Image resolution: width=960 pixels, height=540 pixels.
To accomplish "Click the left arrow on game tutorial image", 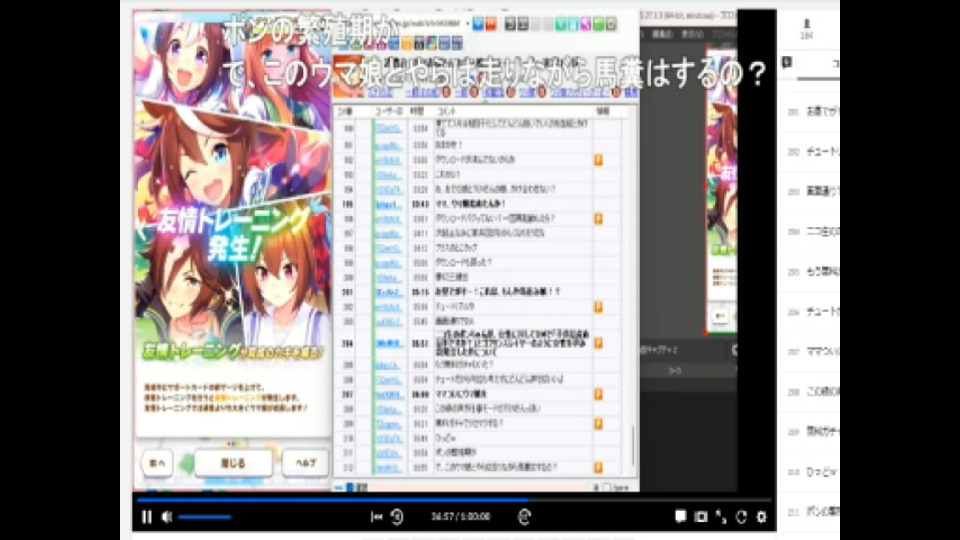I will point(144,230).
